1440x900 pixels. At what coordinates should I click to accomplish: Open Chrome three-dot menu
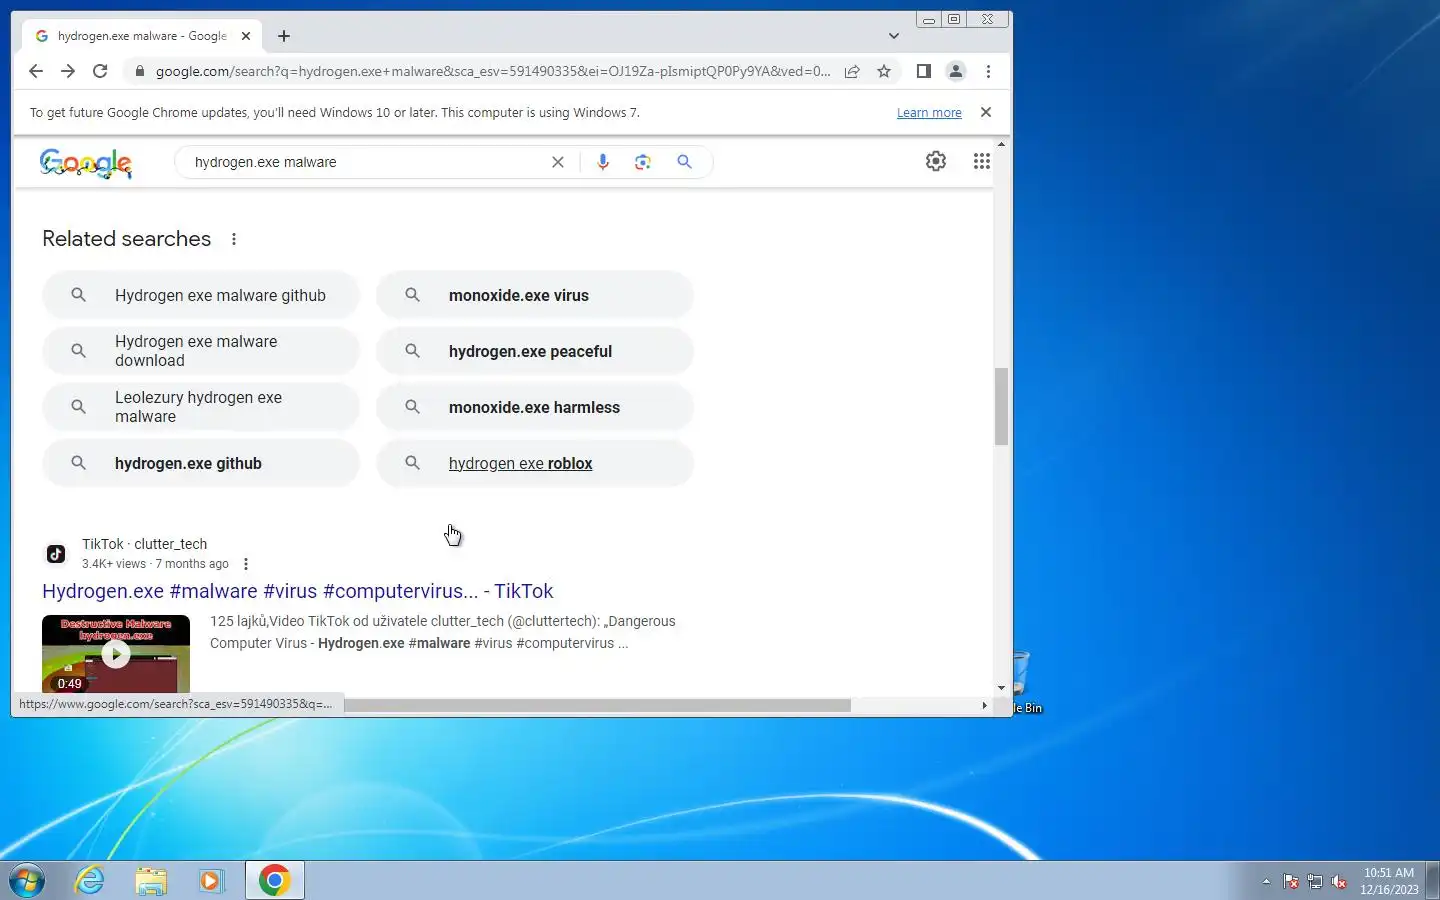coord(988,71)
